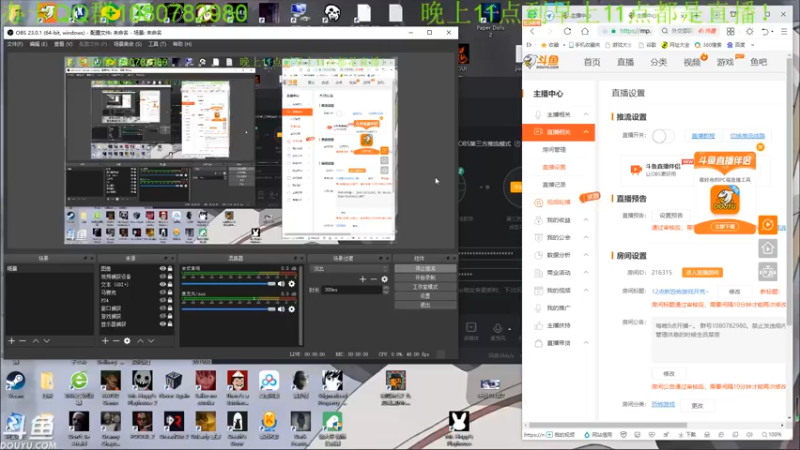Screen dimensions: 800x450
Task: Open browser hamburger menu
Action: pos(784,31)
